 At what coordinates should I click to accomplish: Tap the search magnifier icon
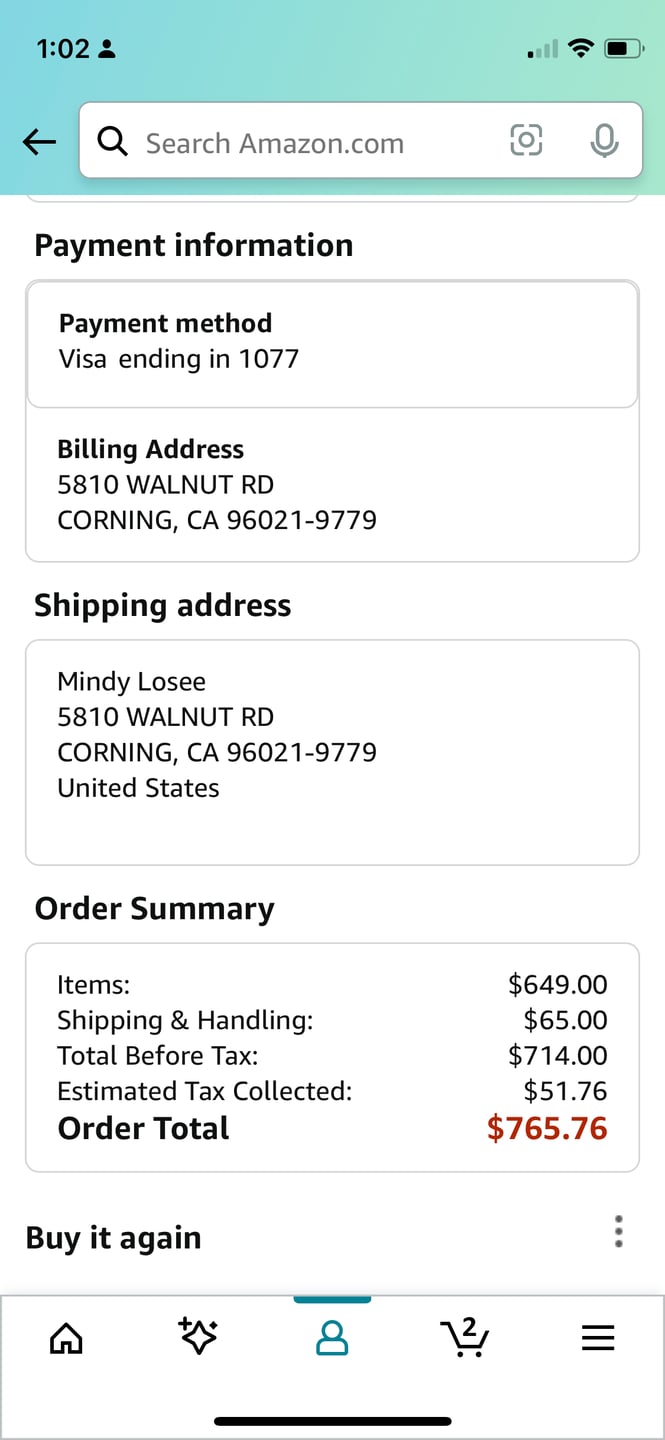pyautogui.click(x=113, y=143)
